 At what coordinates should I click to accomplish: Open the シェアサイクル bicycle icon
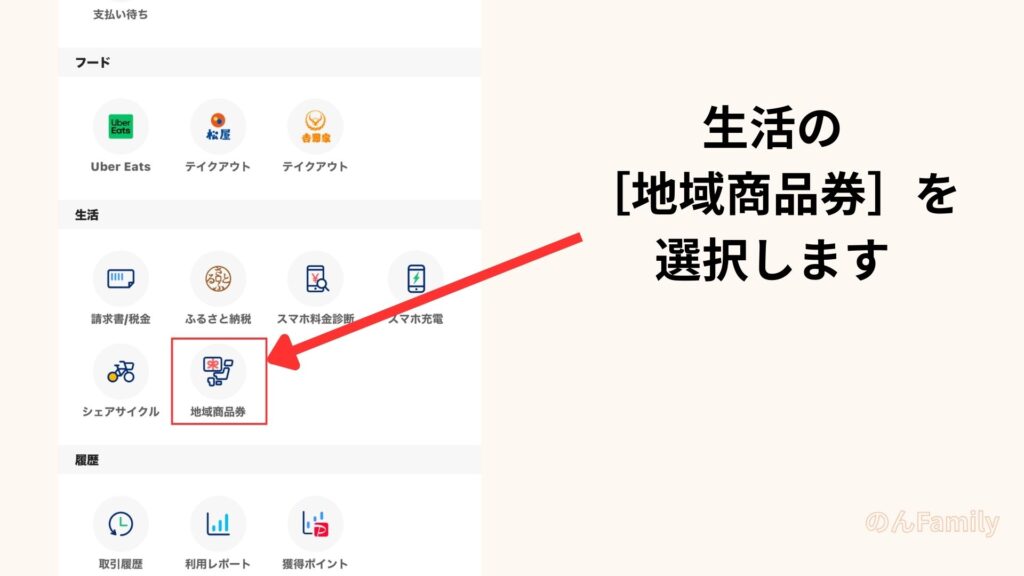(x=121, y=372)
